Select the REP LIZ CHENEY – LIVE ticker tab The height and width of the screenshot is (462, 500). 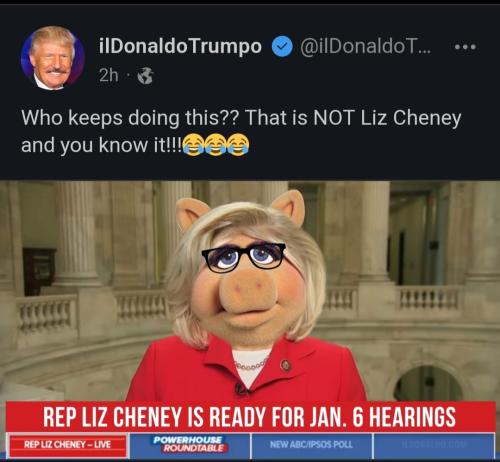[67, 445]
